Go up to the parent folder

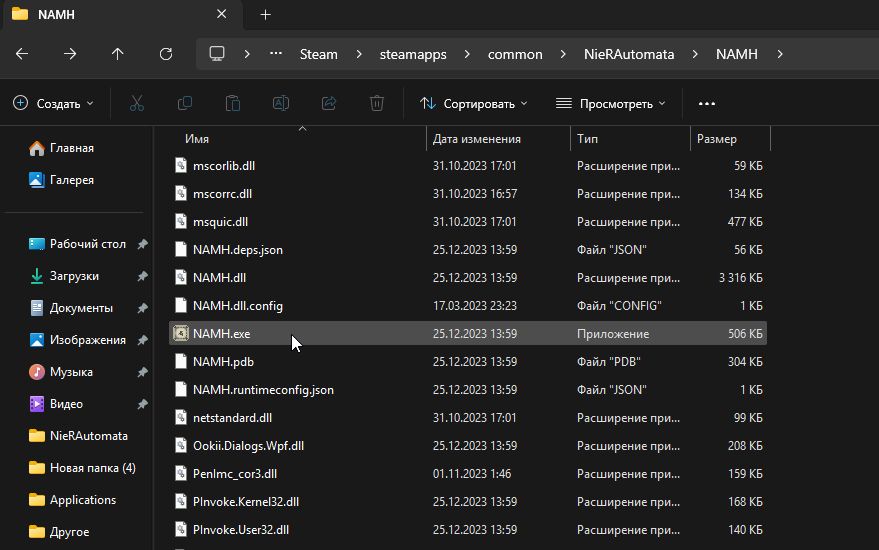point(118,54)
